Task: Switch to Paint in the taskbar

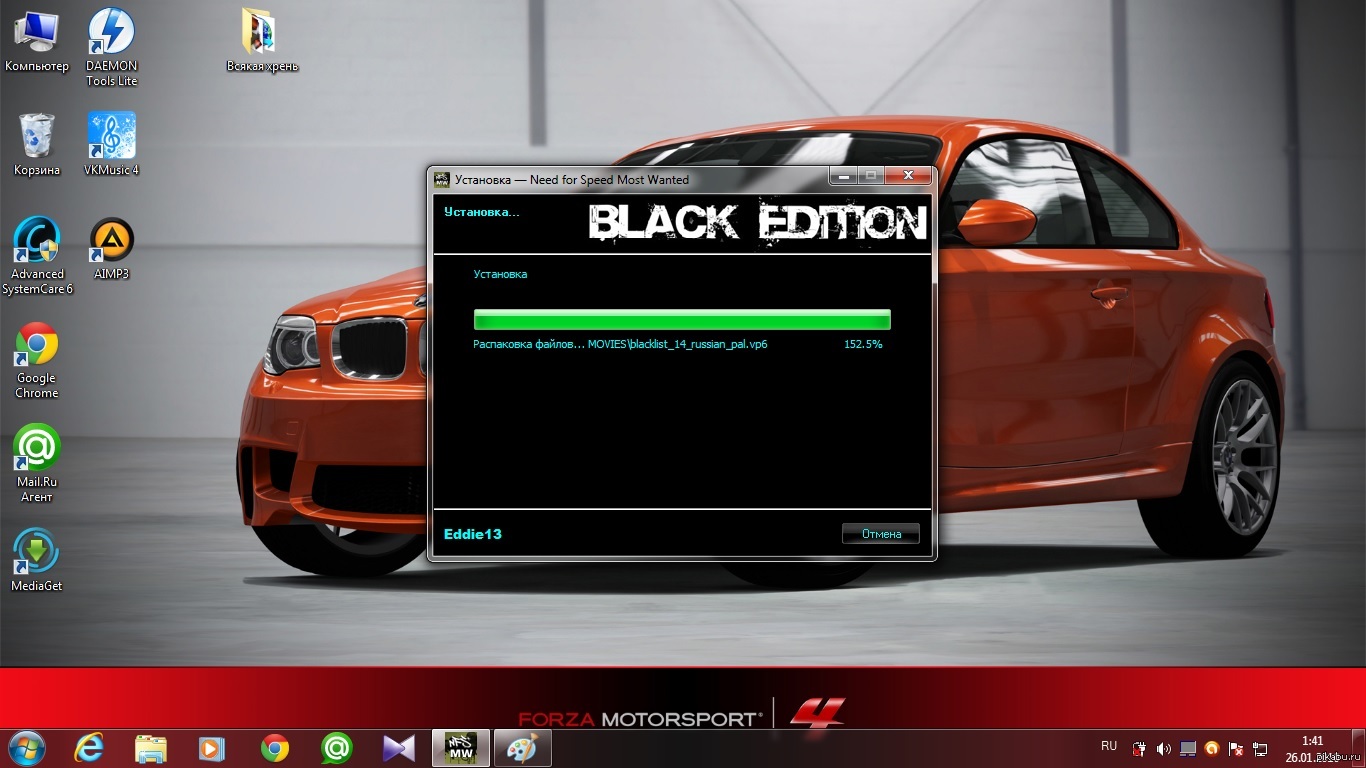Action: 521,747
